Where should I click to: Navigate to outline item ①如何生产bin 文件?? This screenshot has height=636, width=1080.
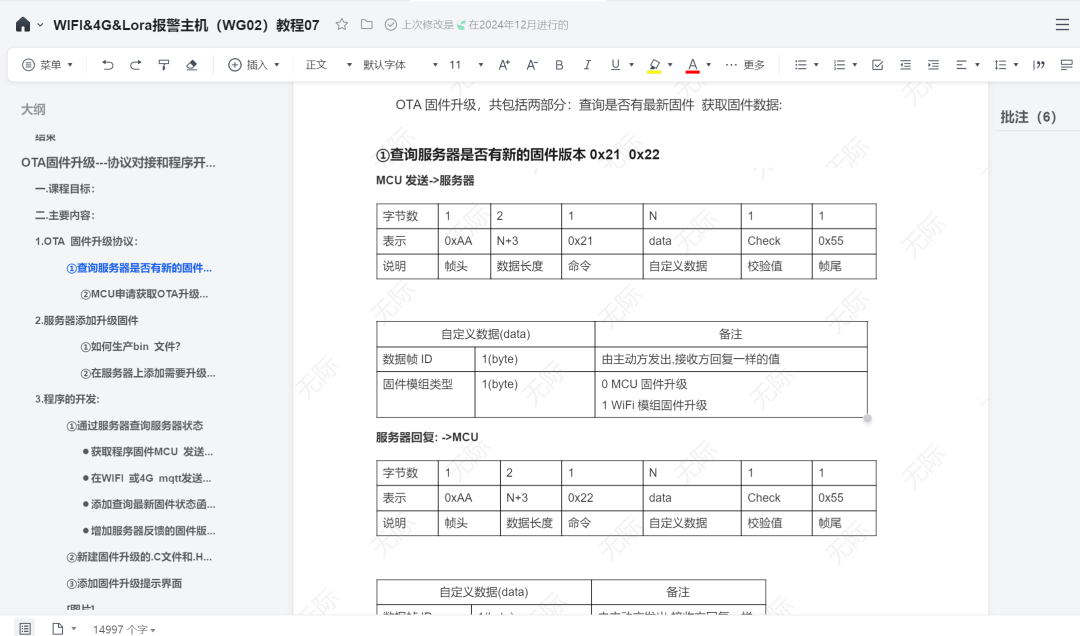click(x=130, y=347)
